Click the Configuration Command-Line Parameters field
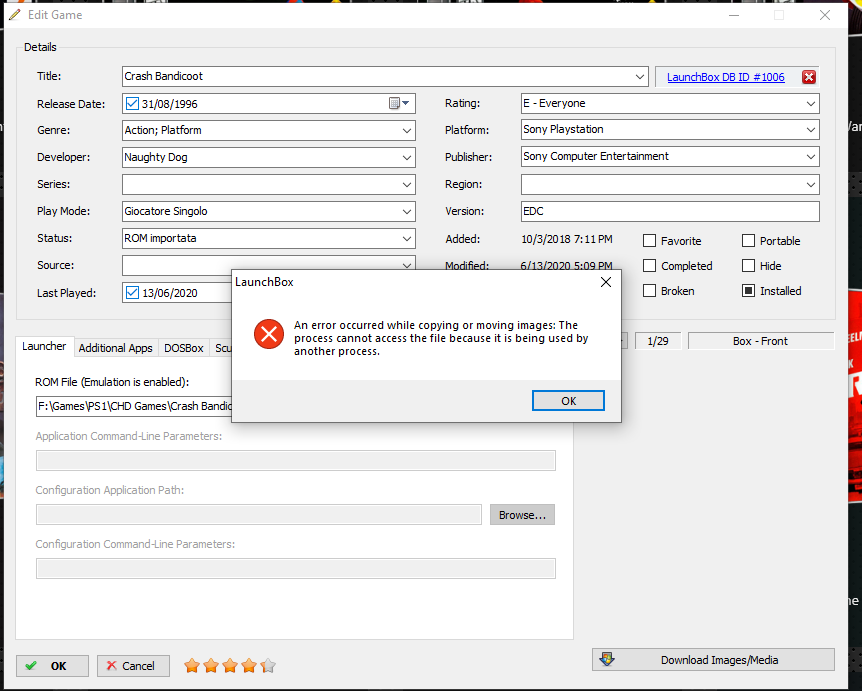862x691 pixels. [x=296, y=568]
